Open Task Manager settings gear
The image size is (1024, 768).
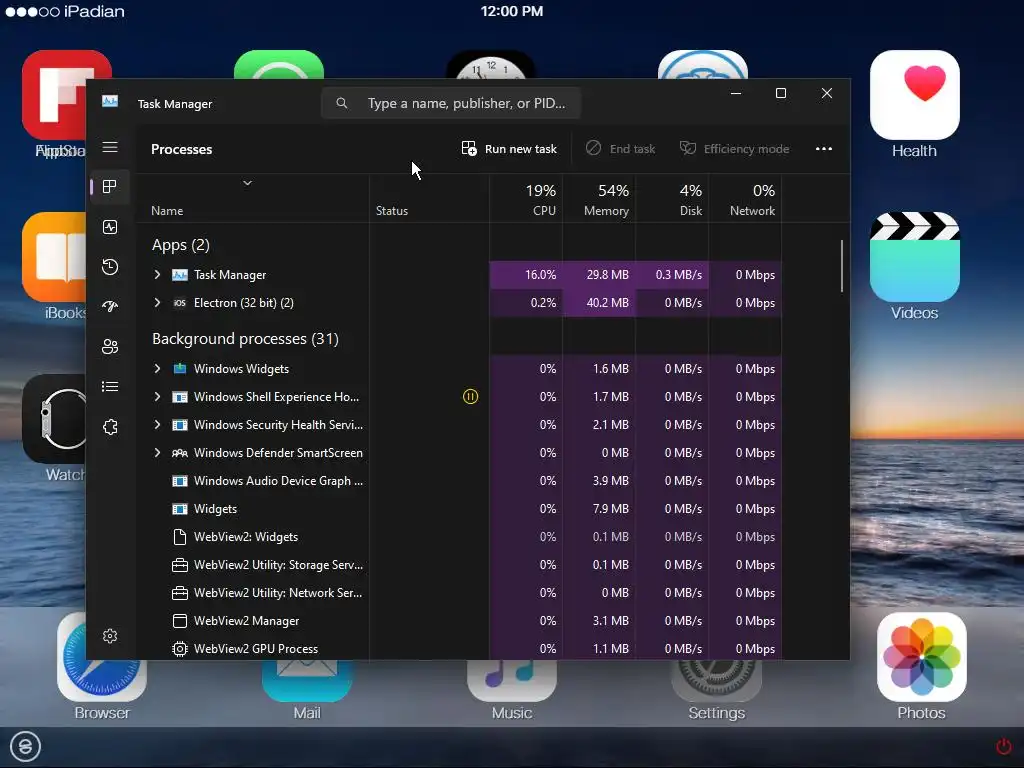(110, 635)
